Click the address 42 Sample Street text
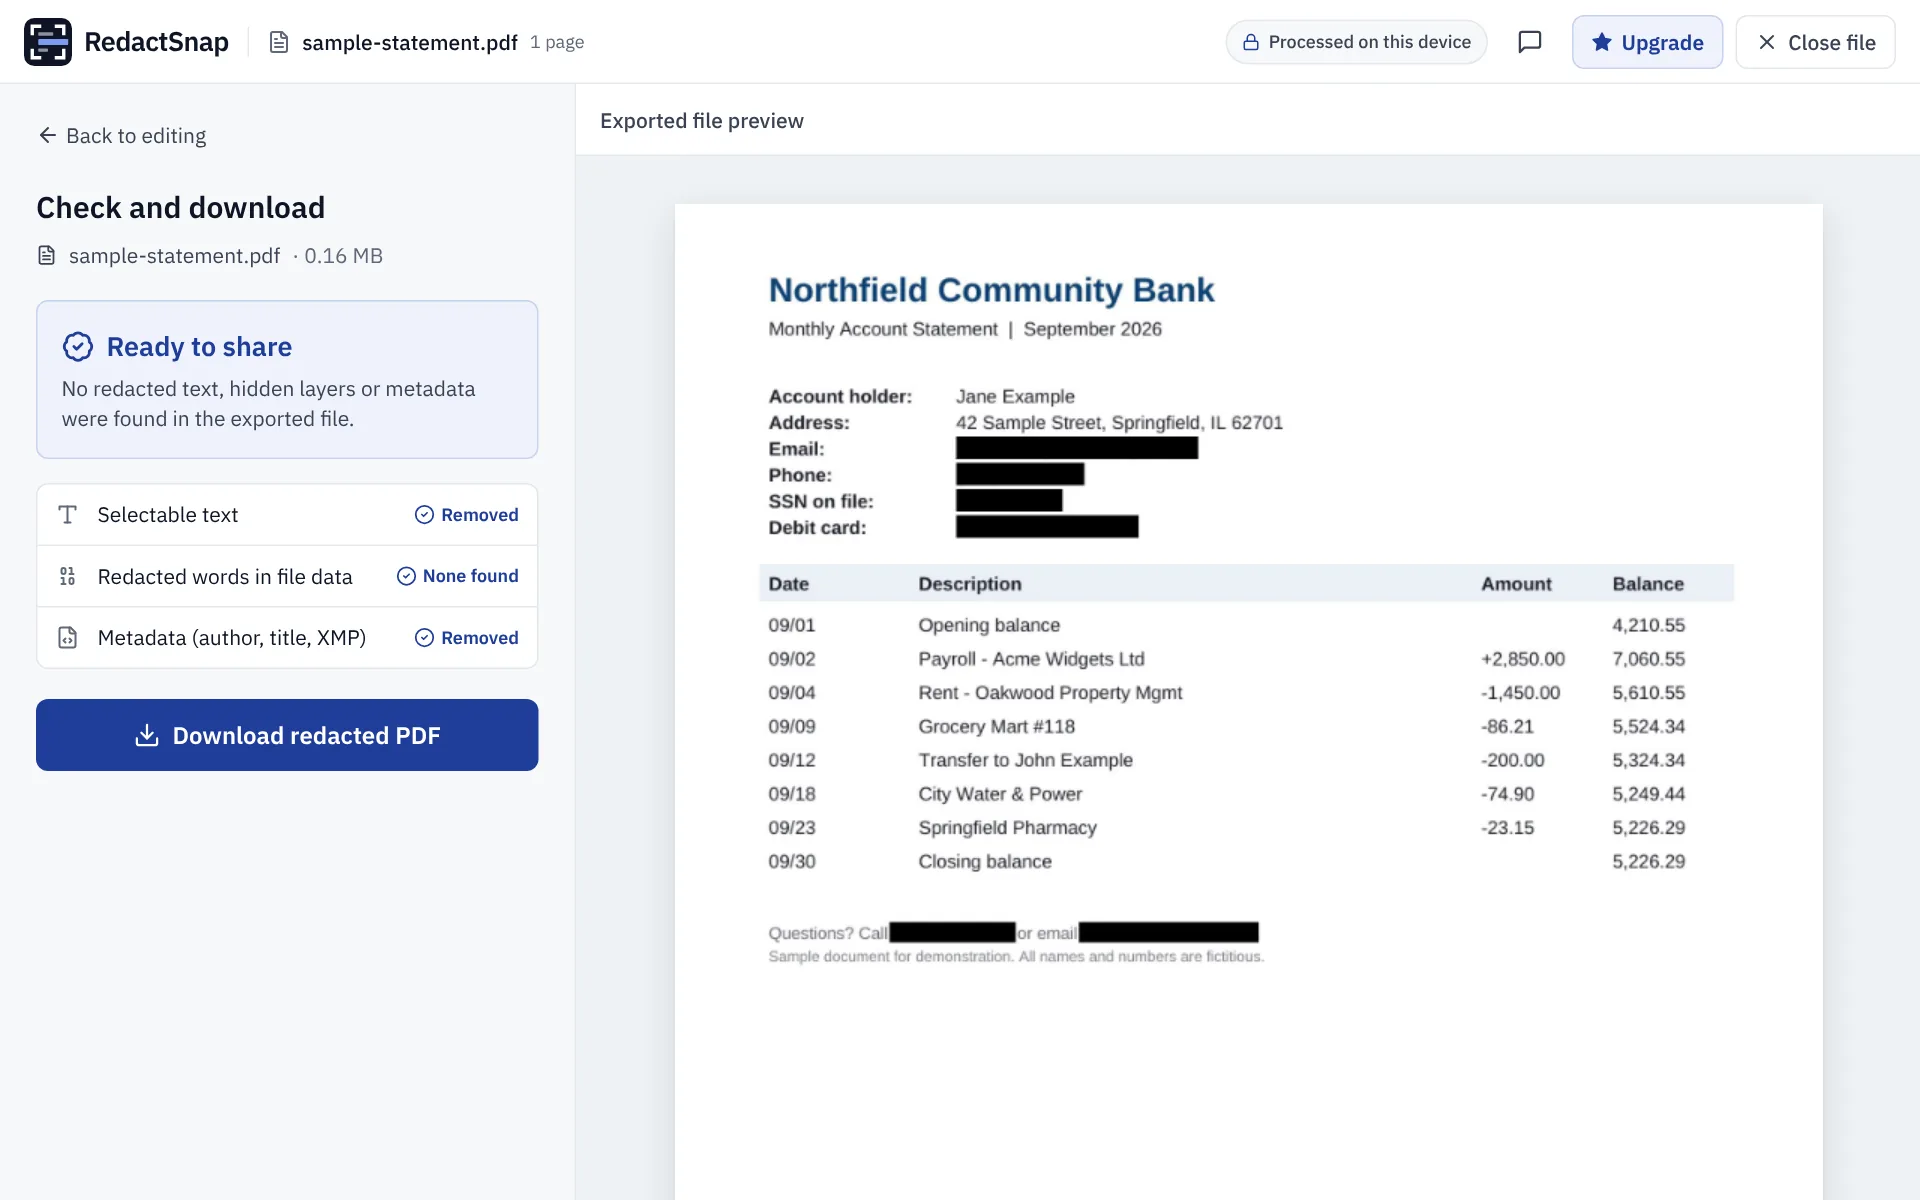The image size is (1920, 1200). (x=1119, y=422)
